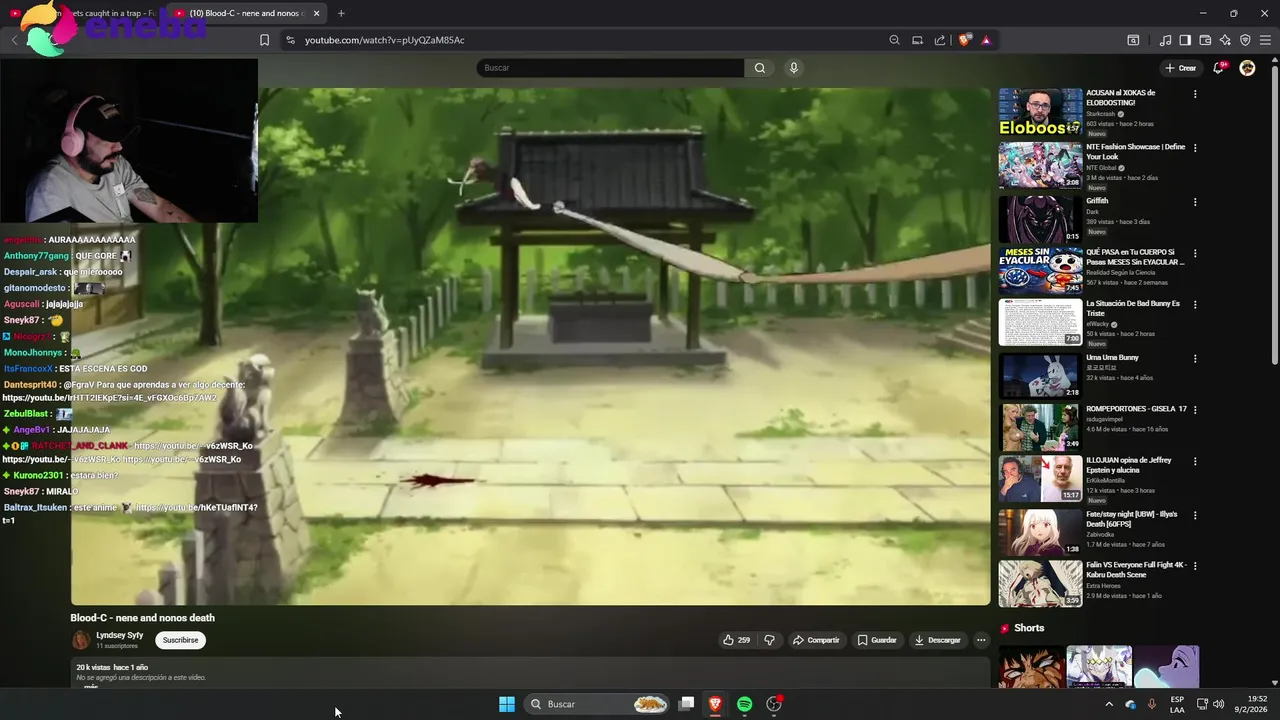Open more actions ellipsis under video
Image resolution: width=1280 pixels, height=720 pixels.
(981, 640)
